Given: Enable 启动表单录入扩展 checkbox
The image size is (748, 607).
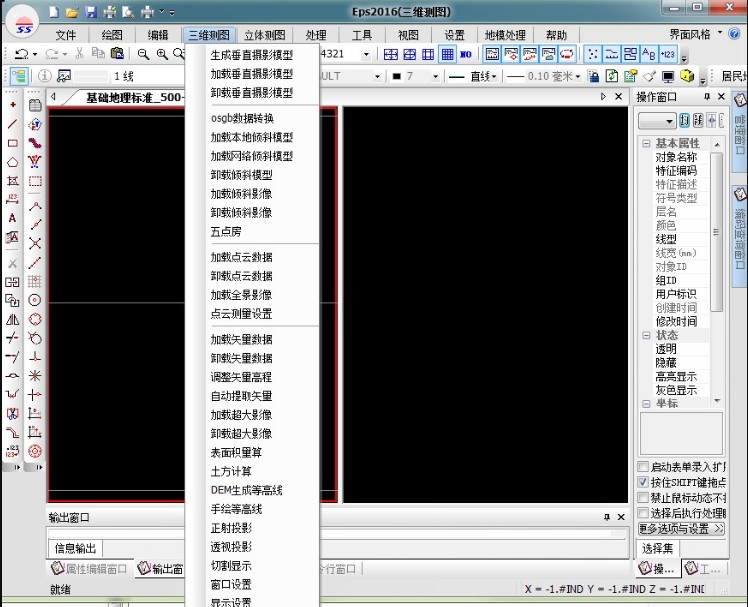Looking at the screenshot, I should [x=643, y=467].
